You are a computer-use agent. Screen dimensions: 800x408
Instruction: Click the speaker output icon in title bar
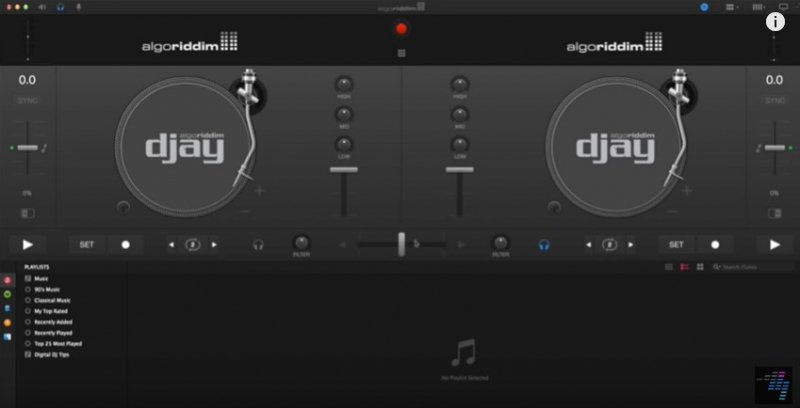point(42,7)
